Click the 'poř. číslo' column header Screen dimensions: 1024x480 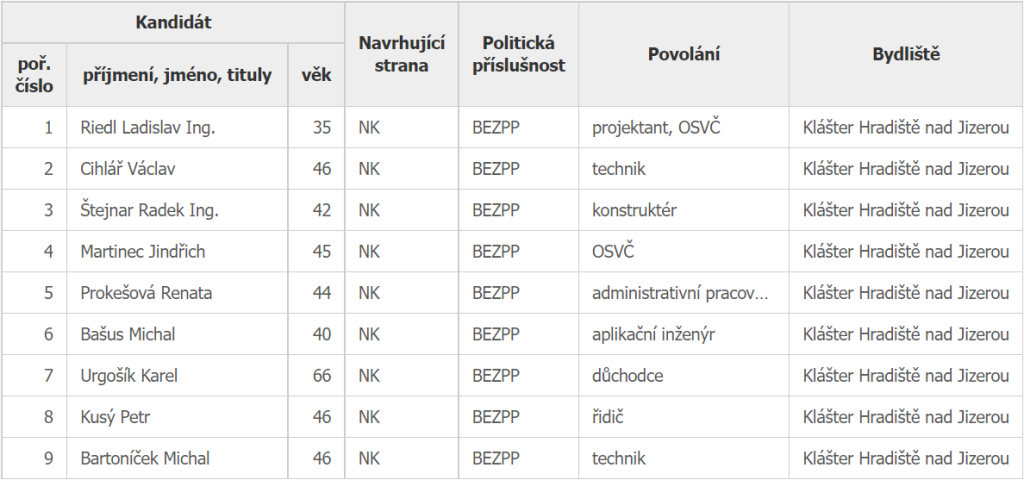[x=35, y=75]
